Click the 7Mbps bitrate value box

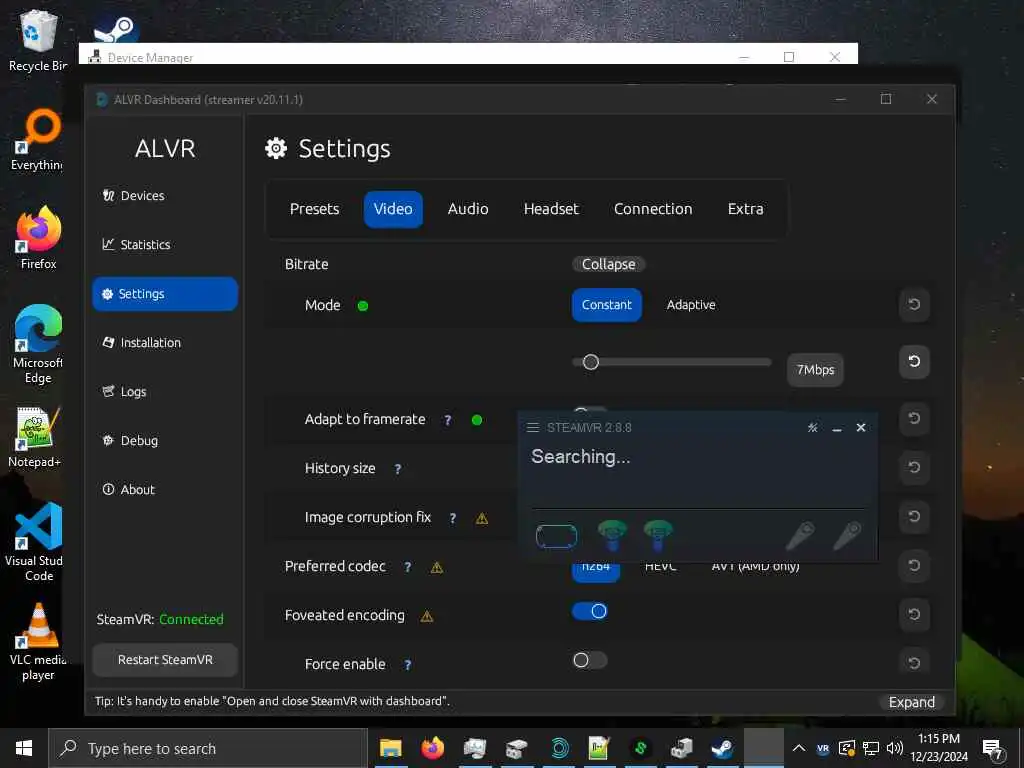coord(815,370)
